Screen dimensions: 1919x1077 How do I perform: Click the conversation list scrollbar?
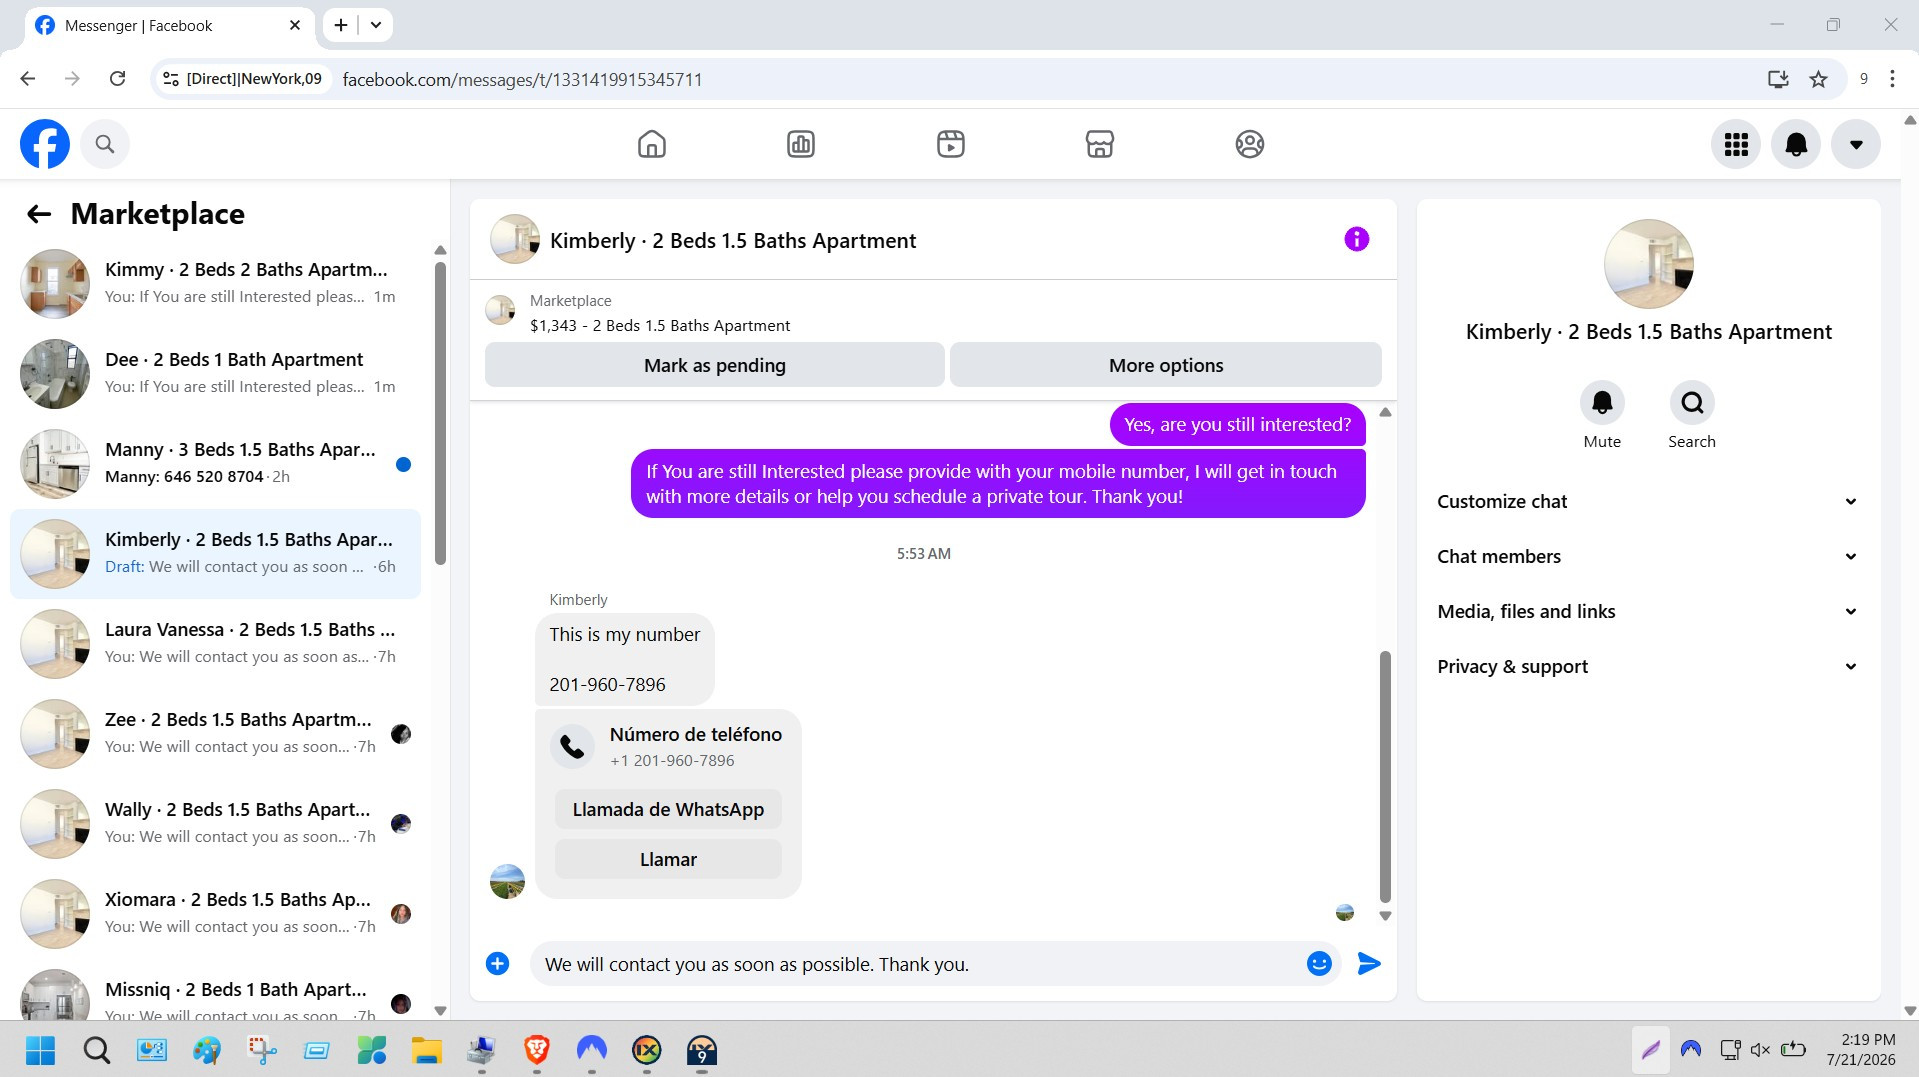tap(440, 412)
